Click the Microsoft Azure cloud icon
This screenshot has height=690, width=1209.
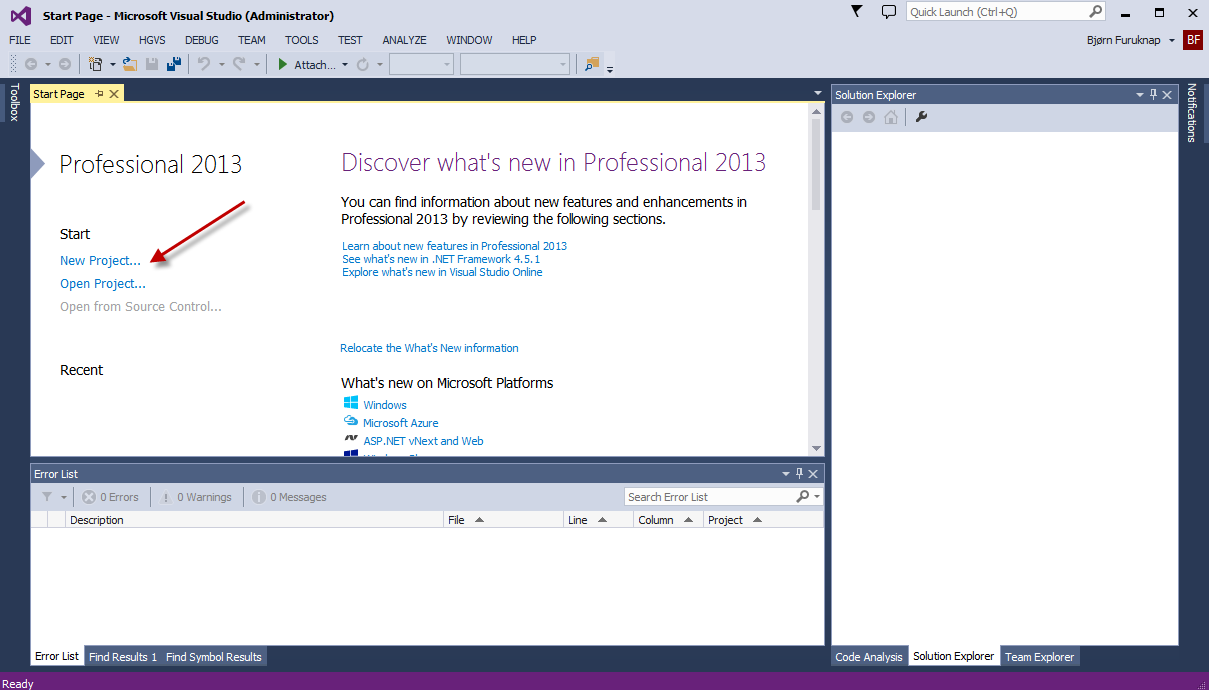[x=351, y=422]
